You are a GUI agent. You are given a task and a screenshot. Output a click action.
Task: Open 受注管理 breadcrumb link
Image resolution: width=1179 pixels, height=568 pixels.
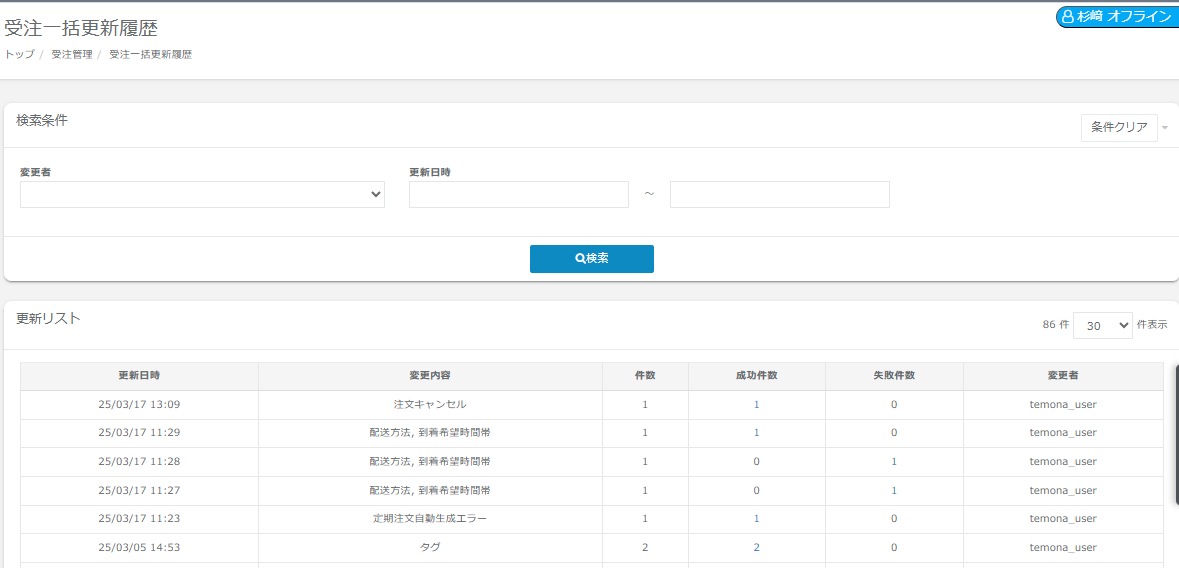pos(71,55)
